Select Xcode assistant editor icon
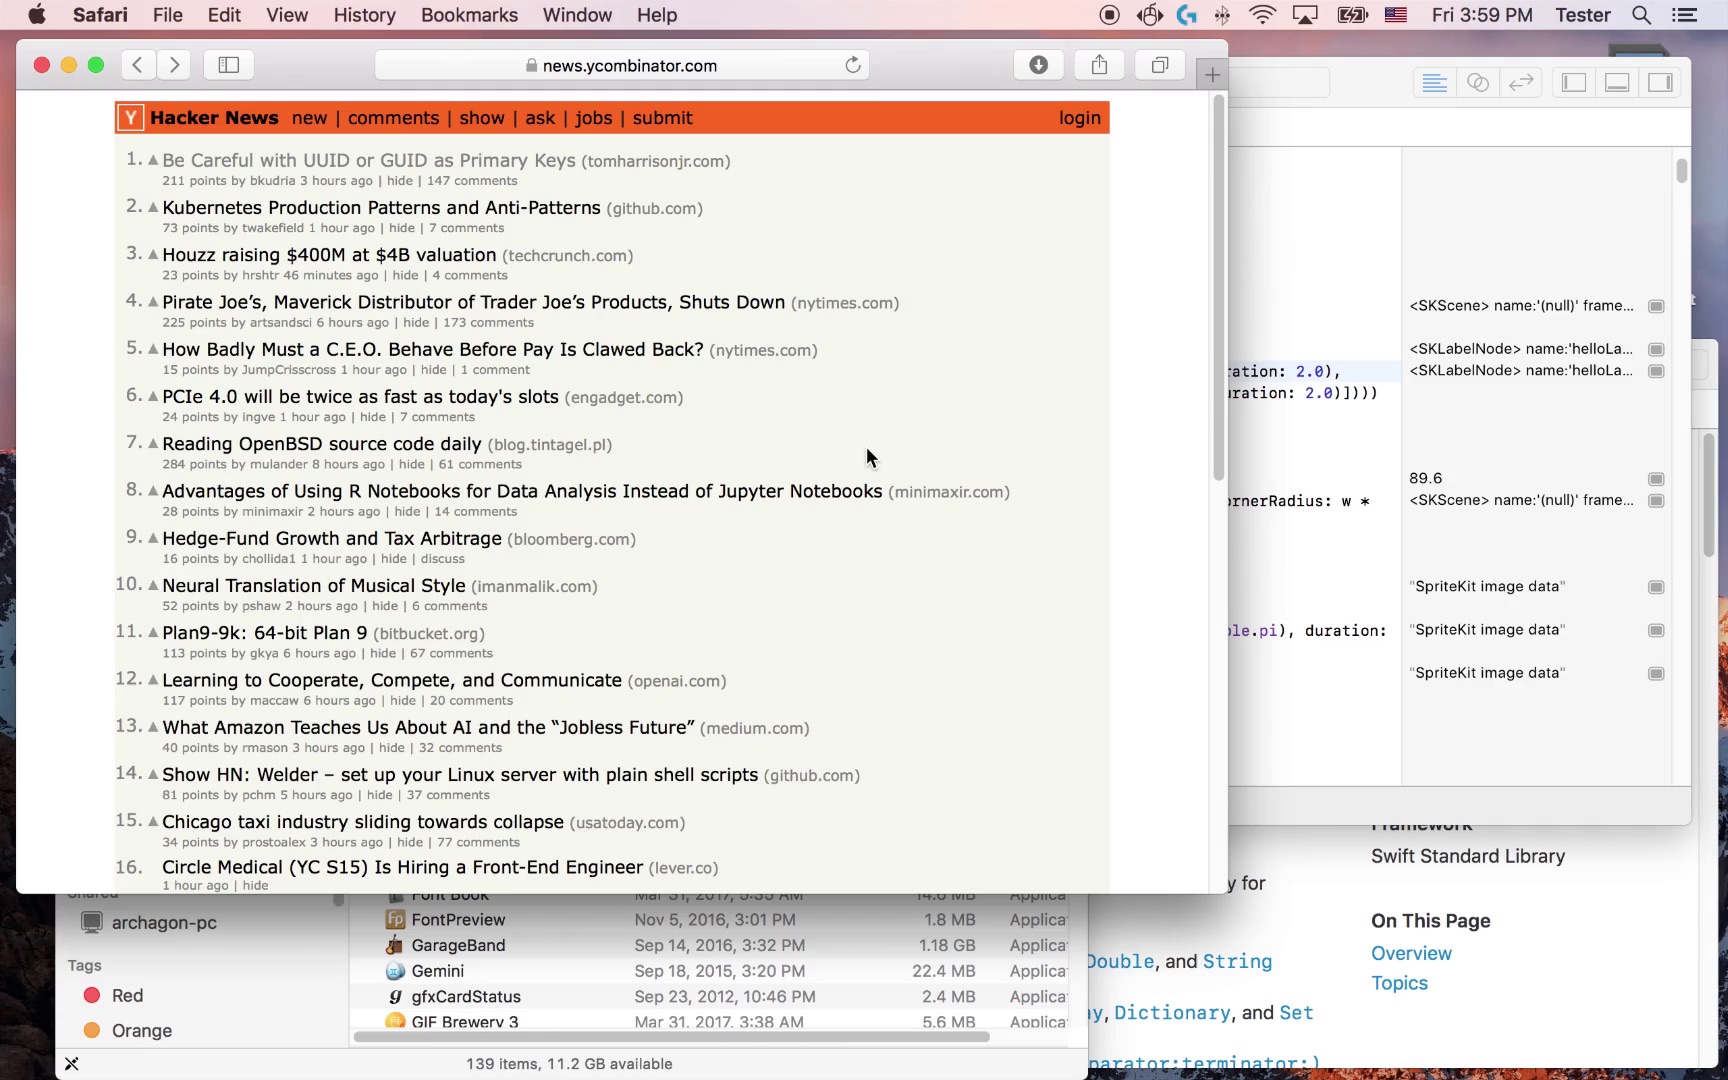This screenshot has width=1728, height=1080. [x=1478, y=83]
